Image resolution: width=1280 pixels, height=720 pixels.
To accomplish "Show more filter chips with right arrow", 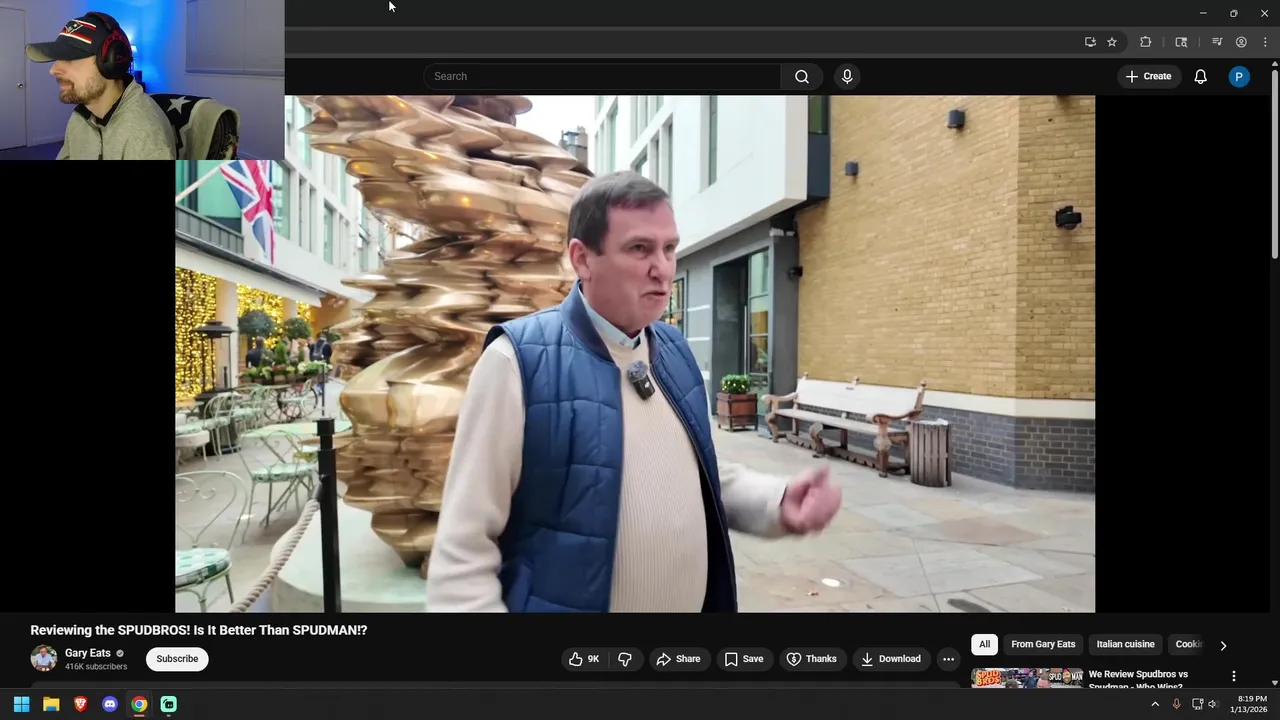I will point(1222,646).
